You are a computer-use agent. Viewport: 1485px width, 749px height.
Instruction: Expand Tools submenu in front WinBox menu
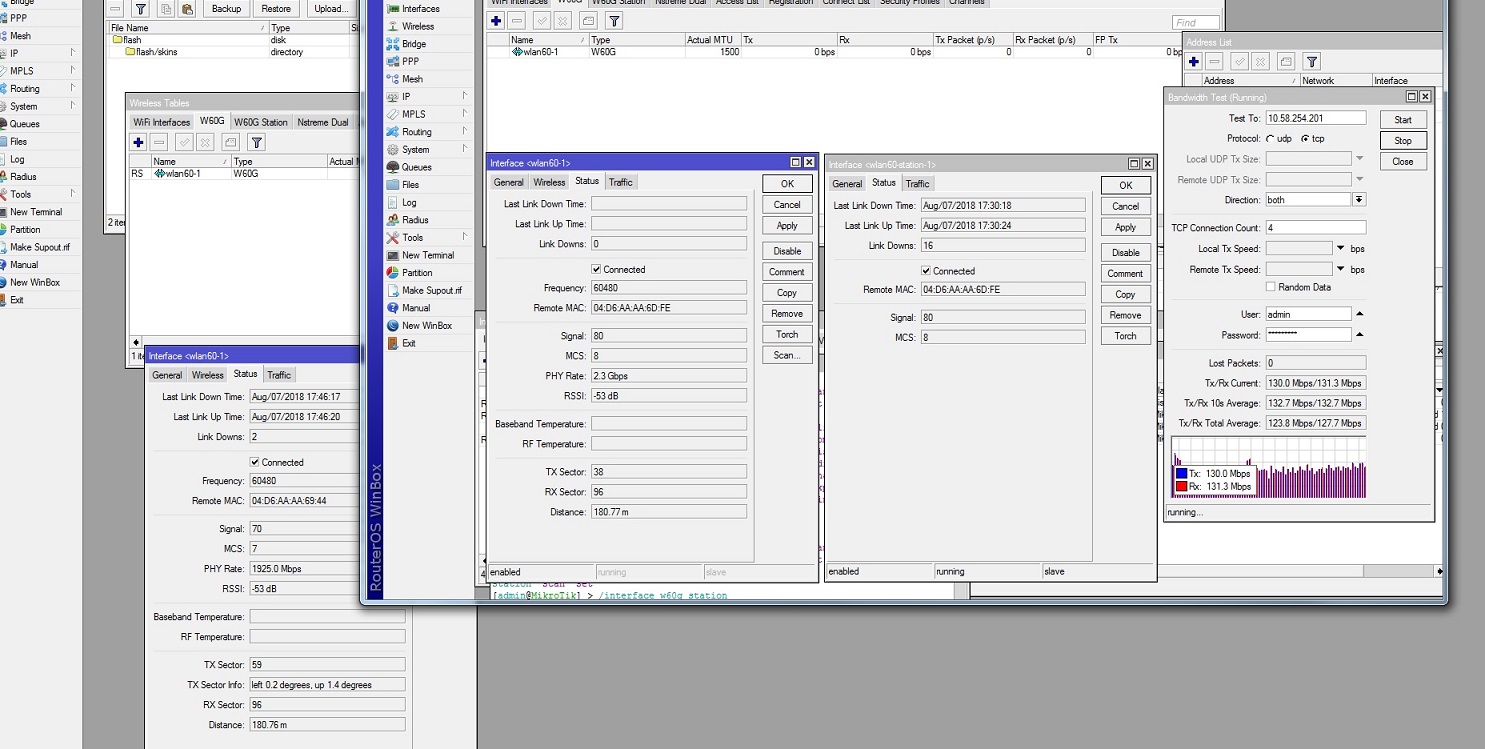coord(465,237)
